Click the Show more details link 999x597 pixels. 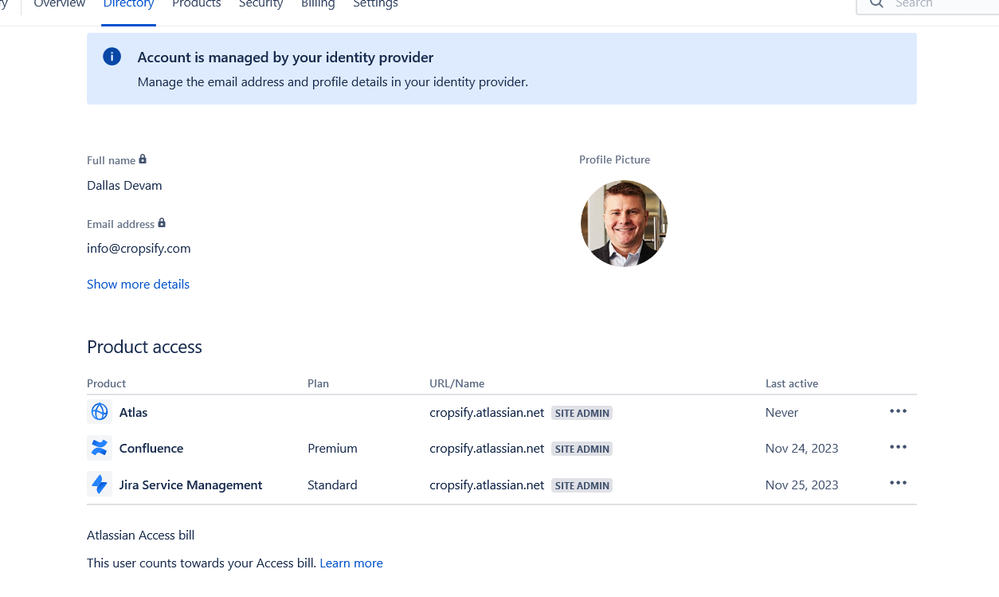click(138, 284)
